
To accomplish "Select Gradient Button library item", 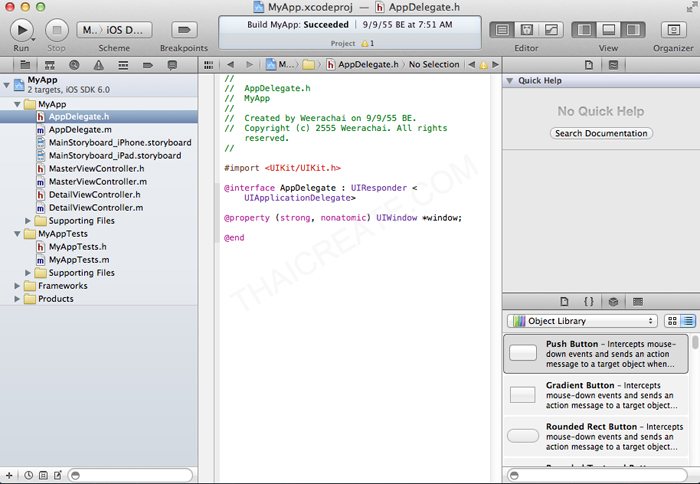I will 596,395.
